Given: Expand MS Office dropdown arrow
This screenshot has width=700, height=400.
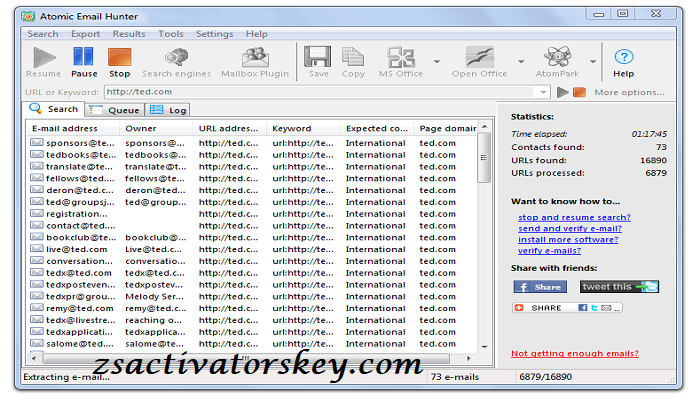Looking at the screenshot, I should click(437, 62).
